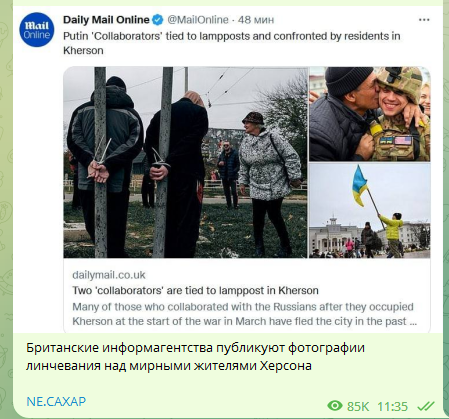The height and width of the screenshot is (419, 449).
Task: Open the Ukrainian flag square photo
Action: 370,211
